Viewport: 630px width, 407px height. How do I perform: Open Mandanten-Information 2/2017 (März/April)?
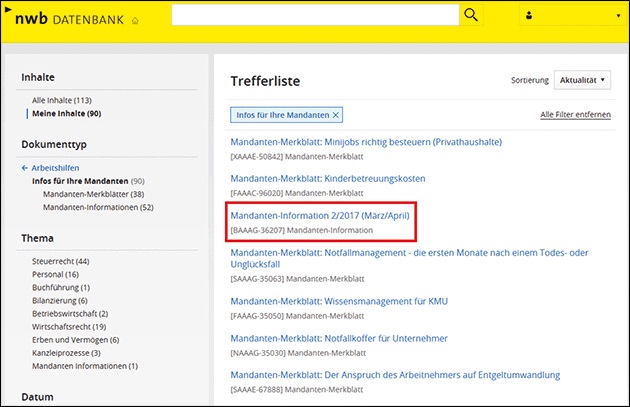click(x=322, y=215)
